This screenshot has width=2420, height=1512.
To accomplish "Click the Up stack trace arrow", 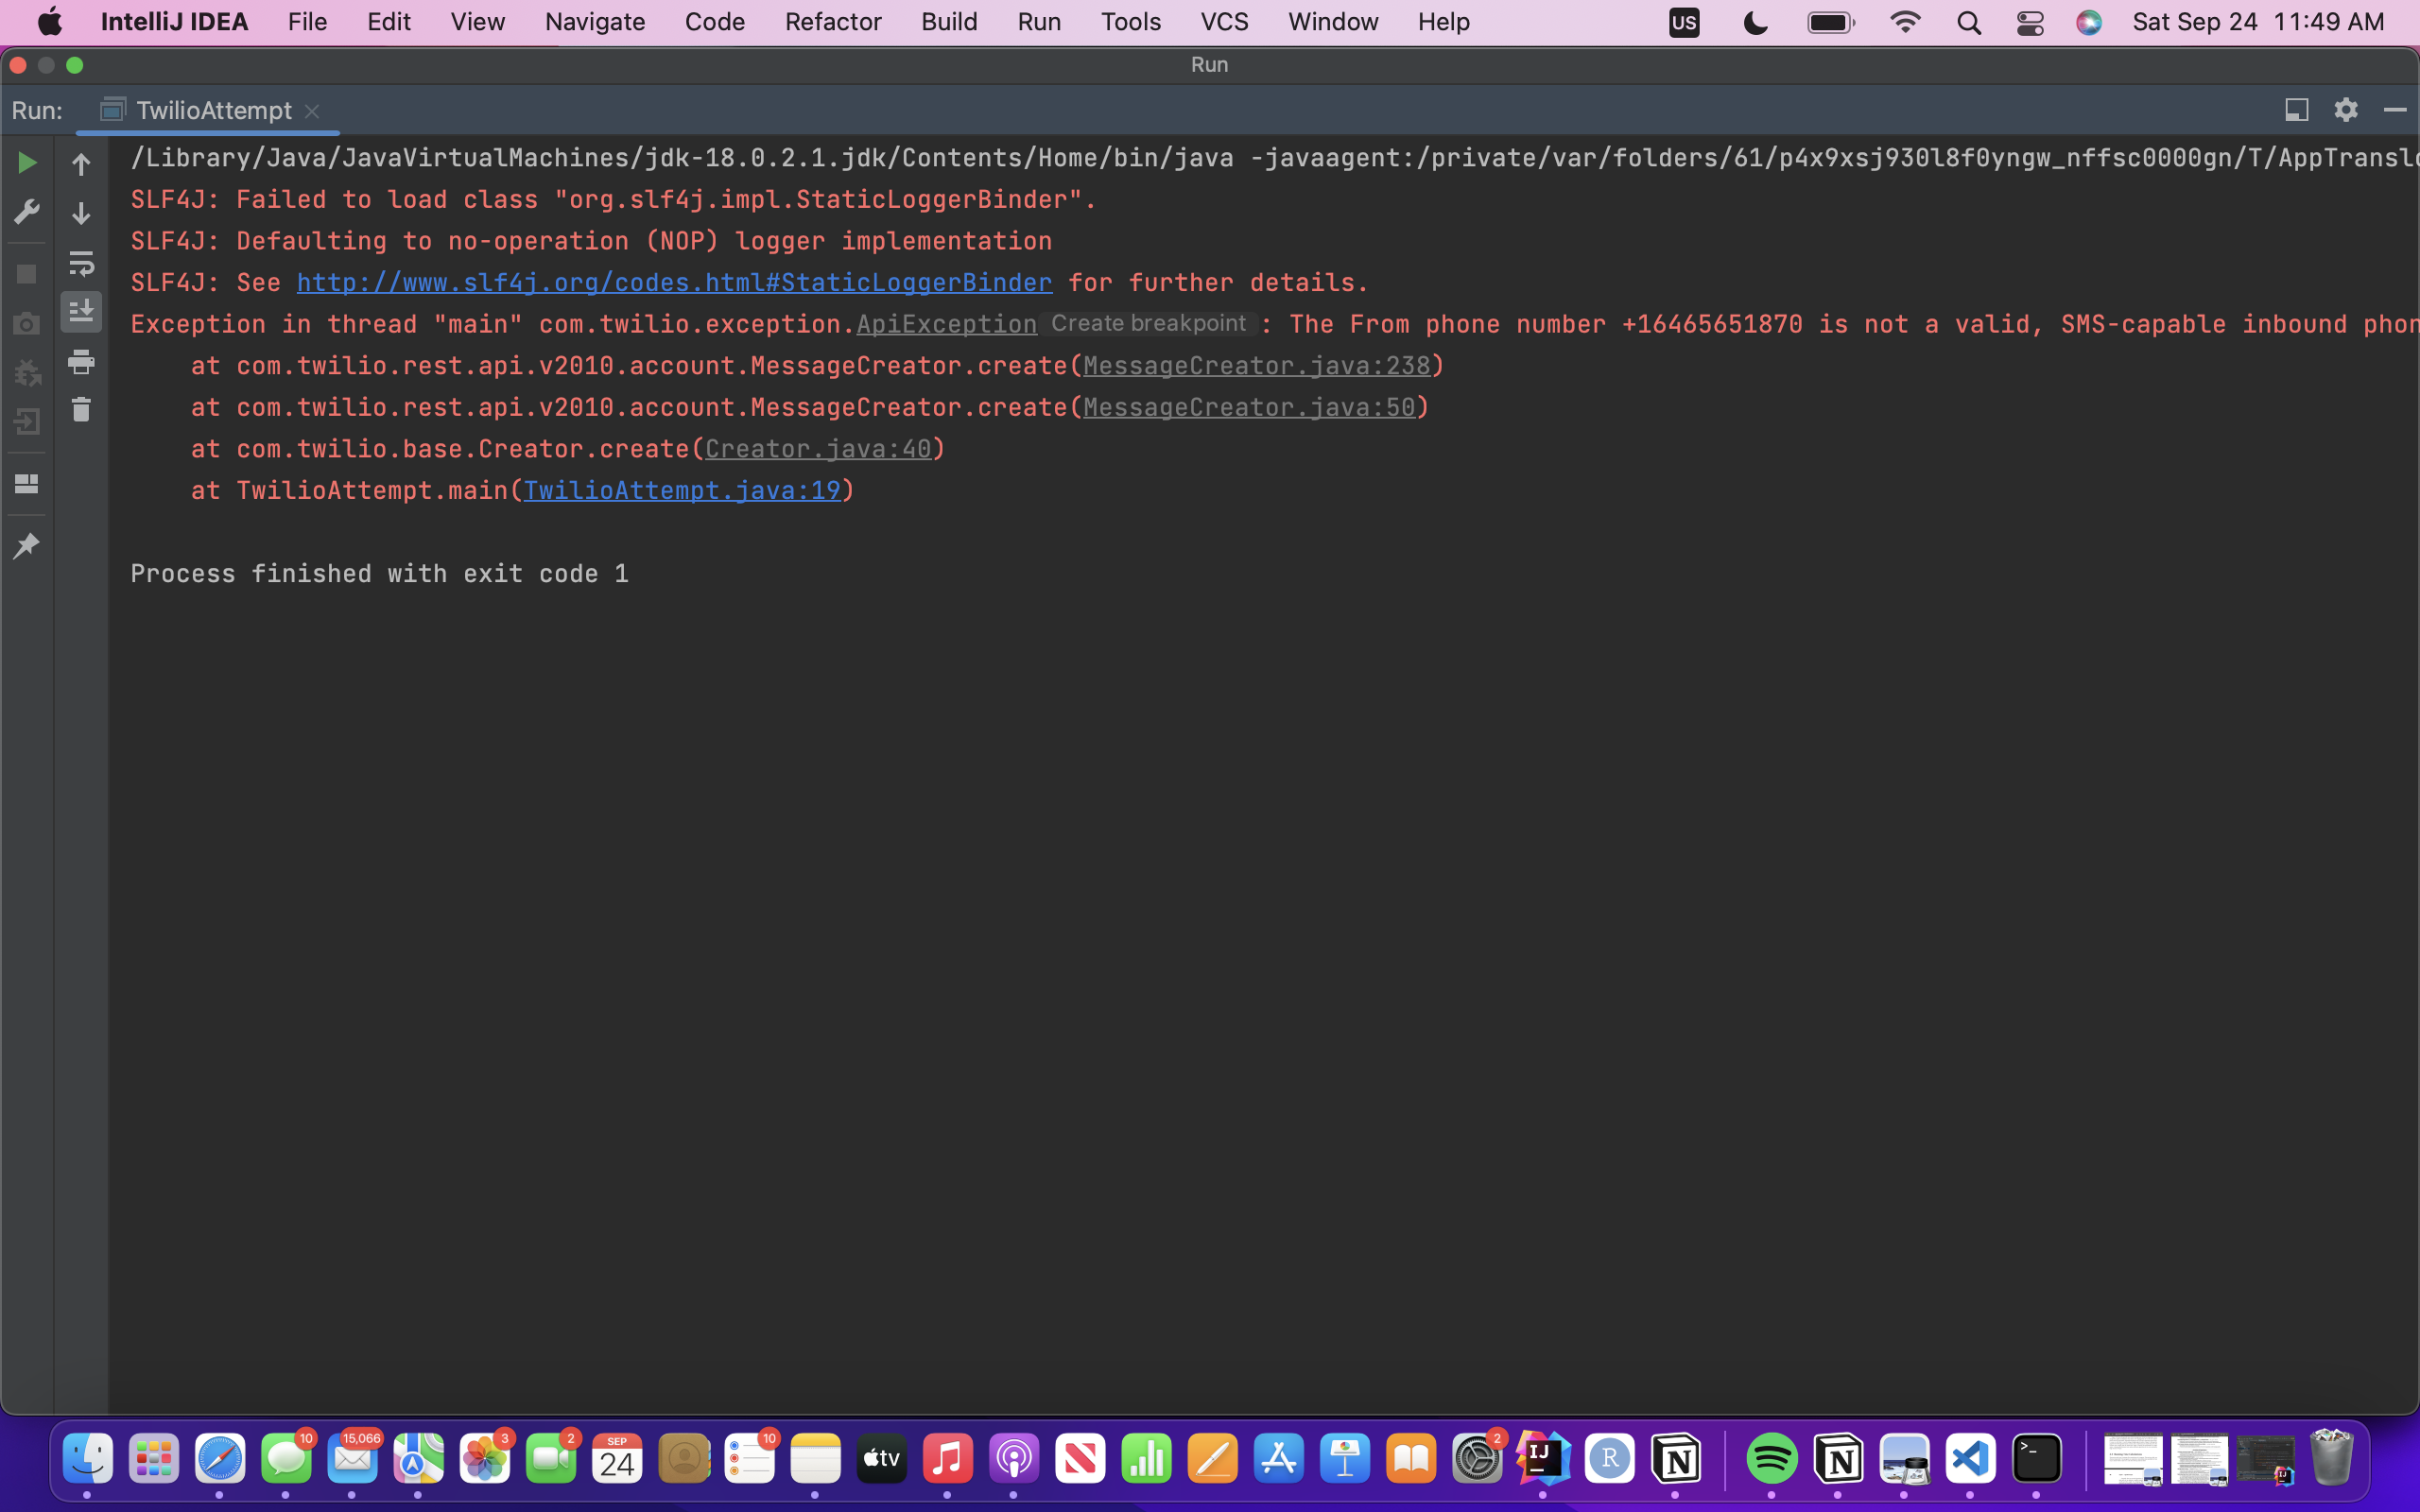I will click(x=81, y=164).
